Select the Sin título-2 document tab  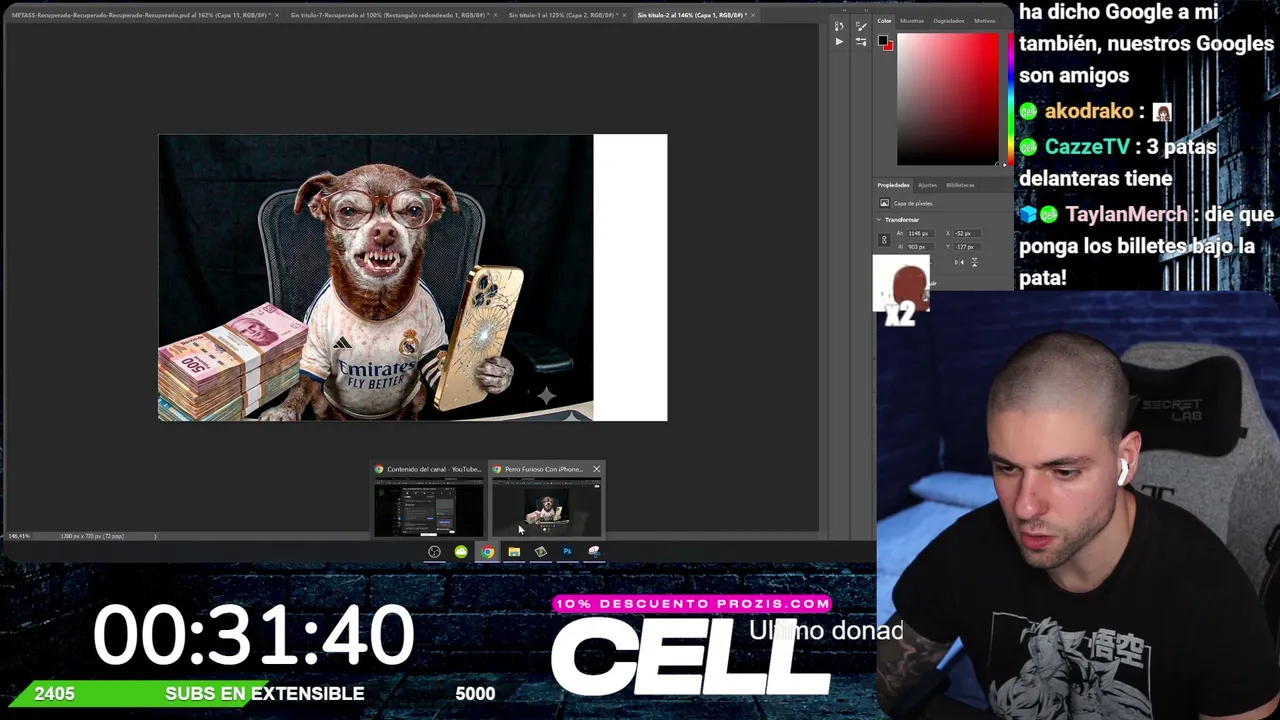pyautogui.click(x=691, y=15)
